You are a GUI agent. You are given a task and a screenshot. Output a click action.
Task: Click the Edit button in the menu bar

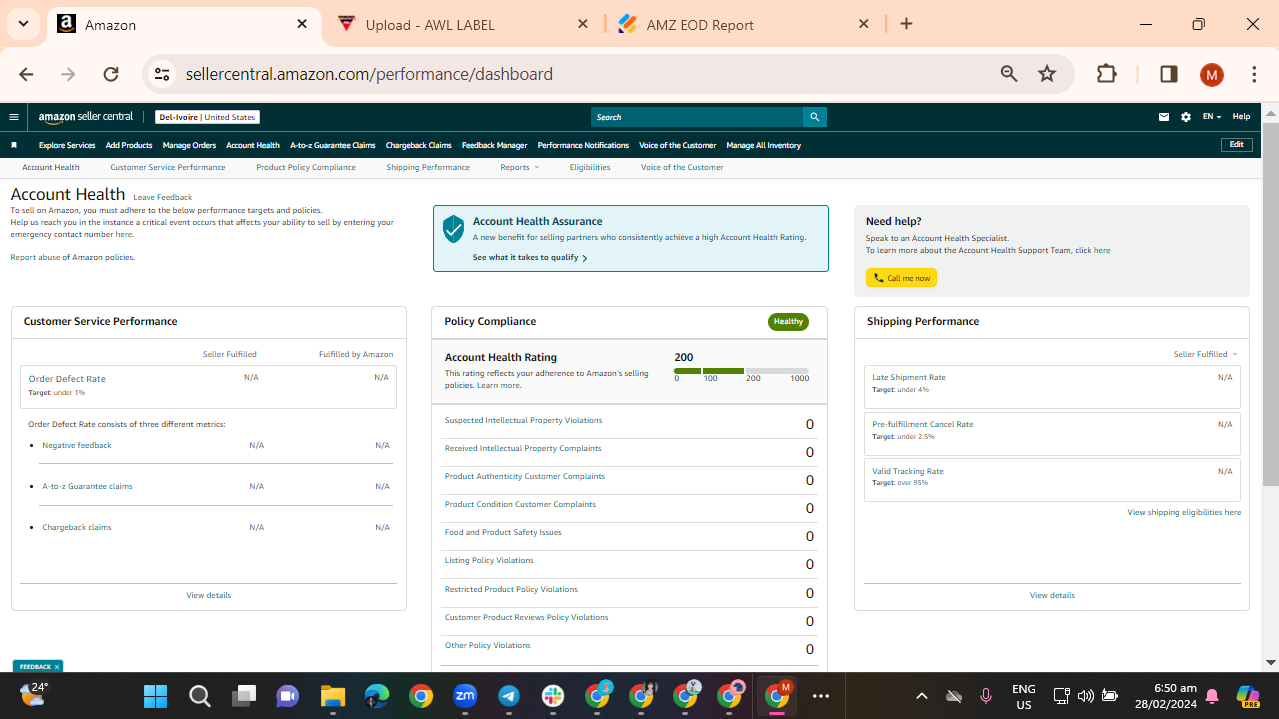[1237, 144]
